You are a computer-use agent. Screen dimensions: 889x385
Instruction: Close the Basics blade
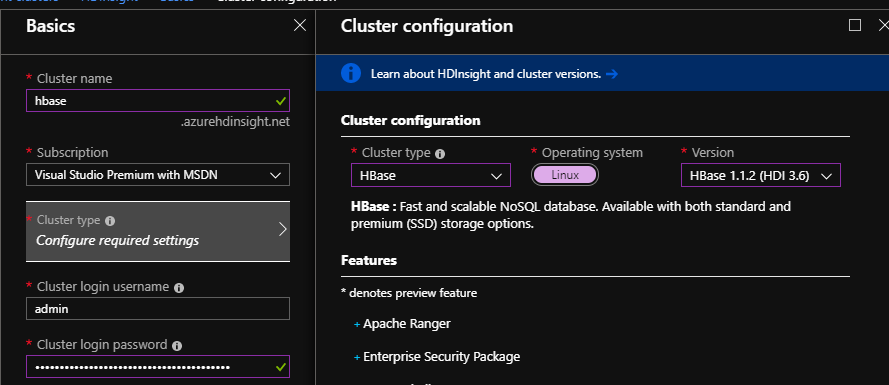tap(300, 26)
